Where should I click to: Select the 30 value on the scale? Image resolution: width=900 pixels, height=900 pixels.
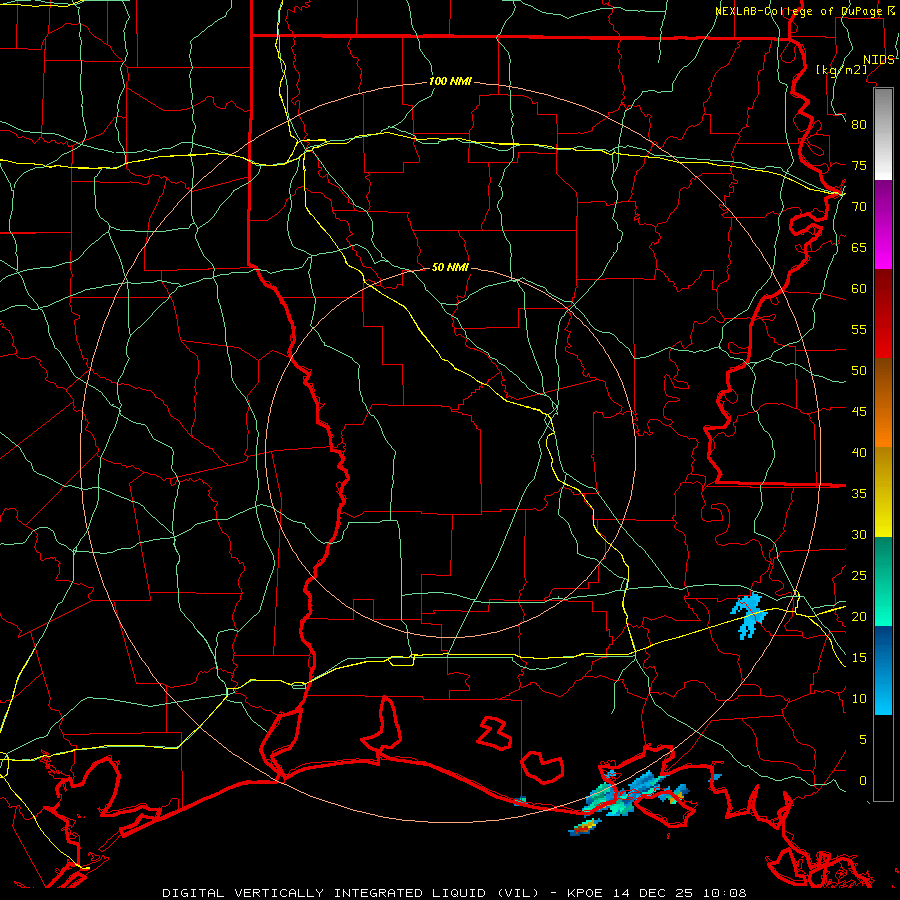859,534
